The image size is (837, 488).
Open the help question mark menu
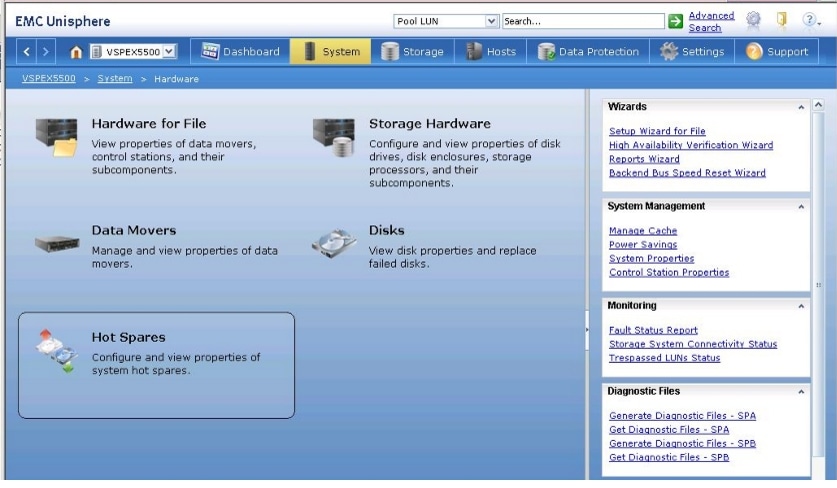pyautogui.click(x=811, y=20)
